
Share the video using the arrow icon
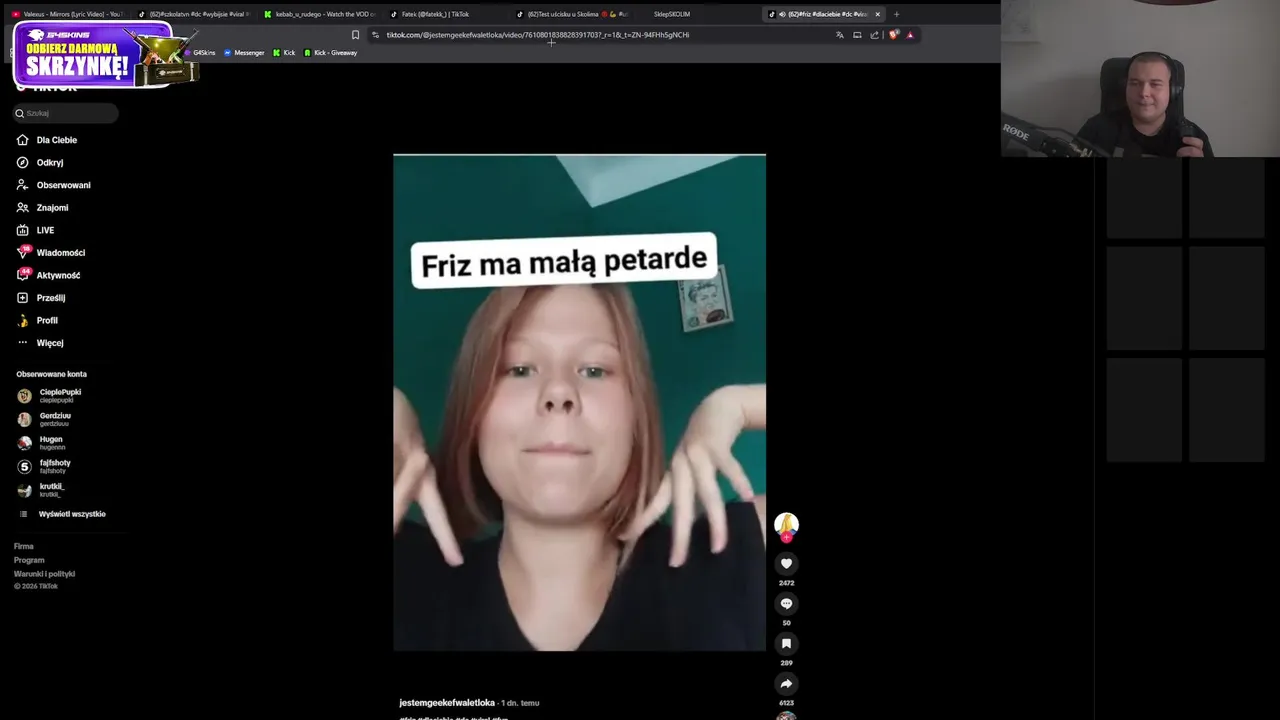pos(786,683)
